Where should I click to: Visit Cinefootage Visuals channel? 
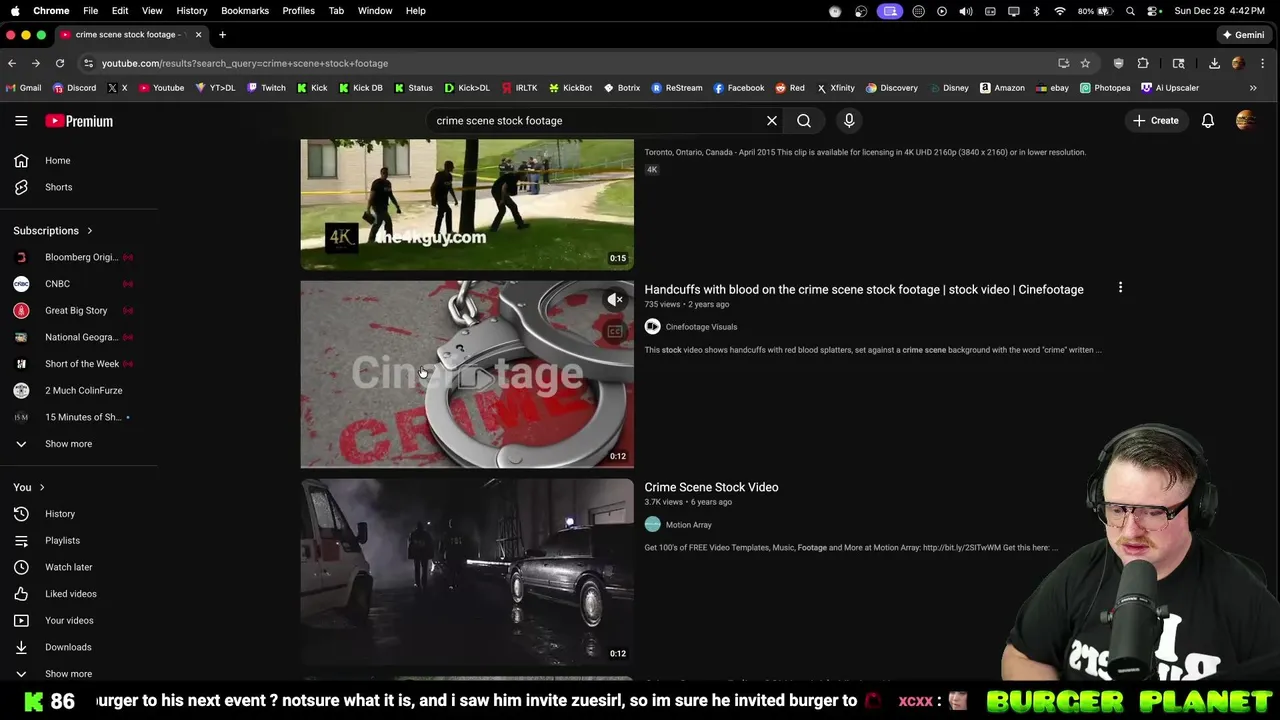point(701,327)
